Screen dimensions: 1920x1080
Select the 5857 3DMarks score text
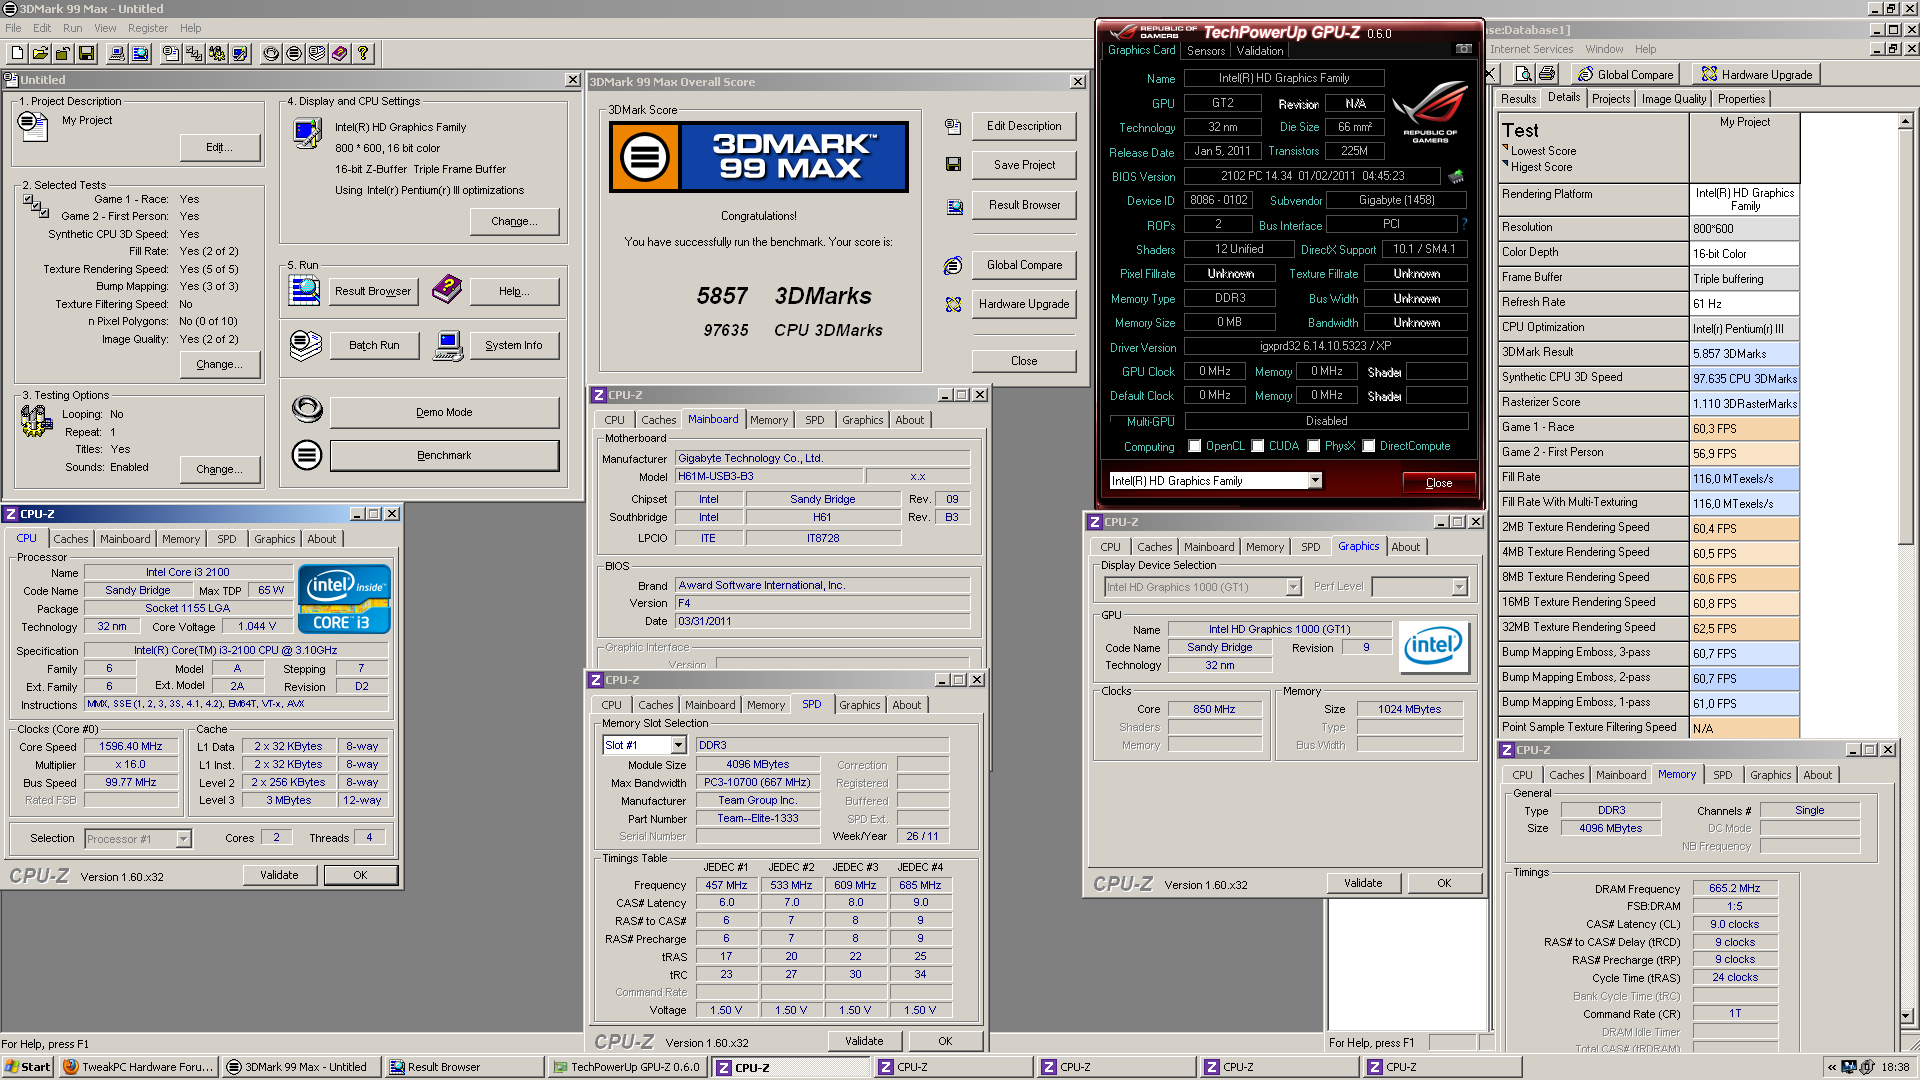(784, 296)
